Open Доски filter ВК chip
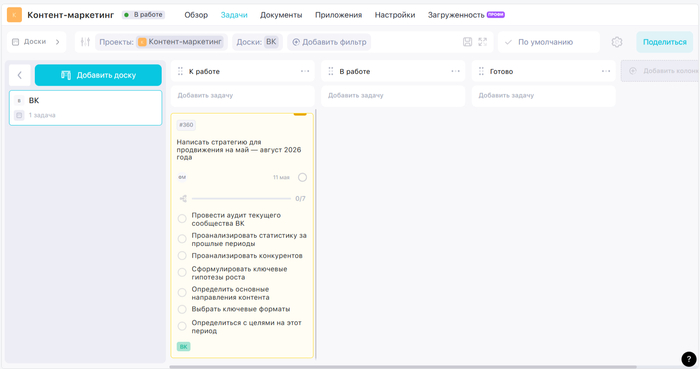This screenshot has height=369, width=700. [271, 42]
